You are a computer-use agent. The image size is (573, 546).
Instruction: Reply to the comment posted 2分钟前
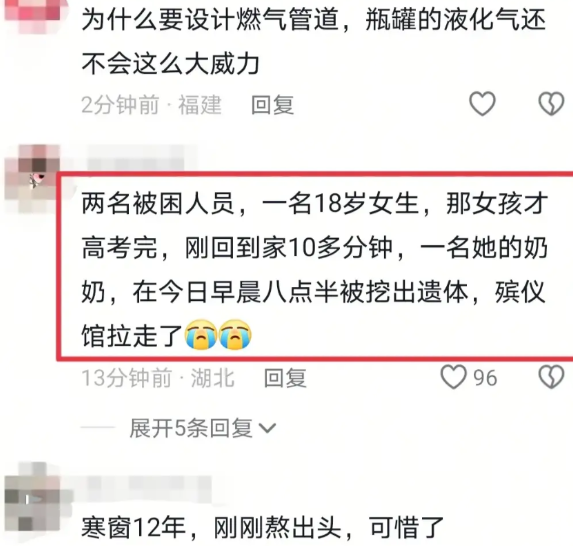point(272,105)
